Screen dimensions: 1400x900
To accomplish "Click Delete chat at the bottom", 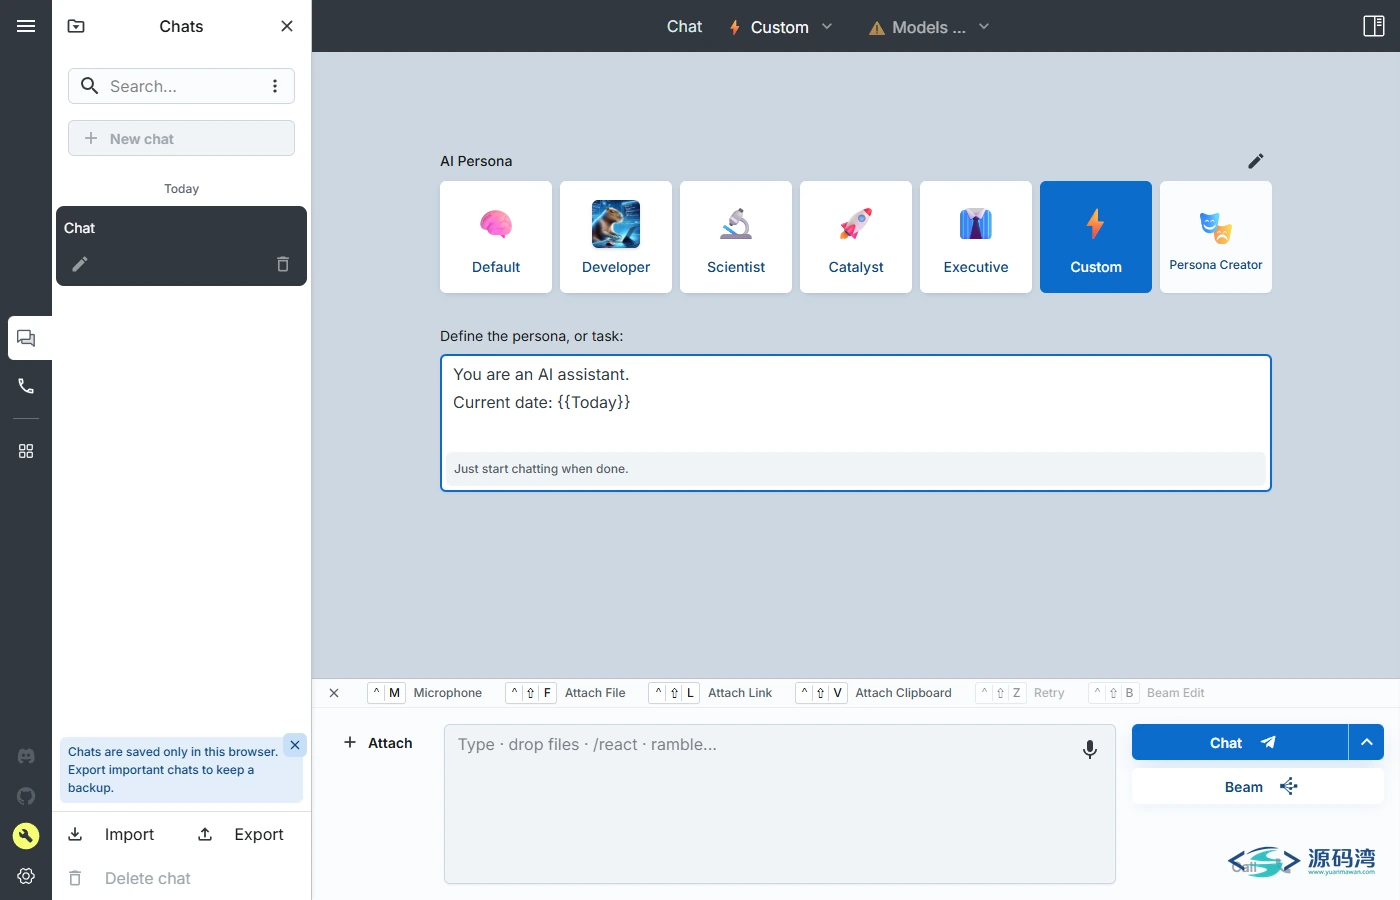I will pos(129,878).
